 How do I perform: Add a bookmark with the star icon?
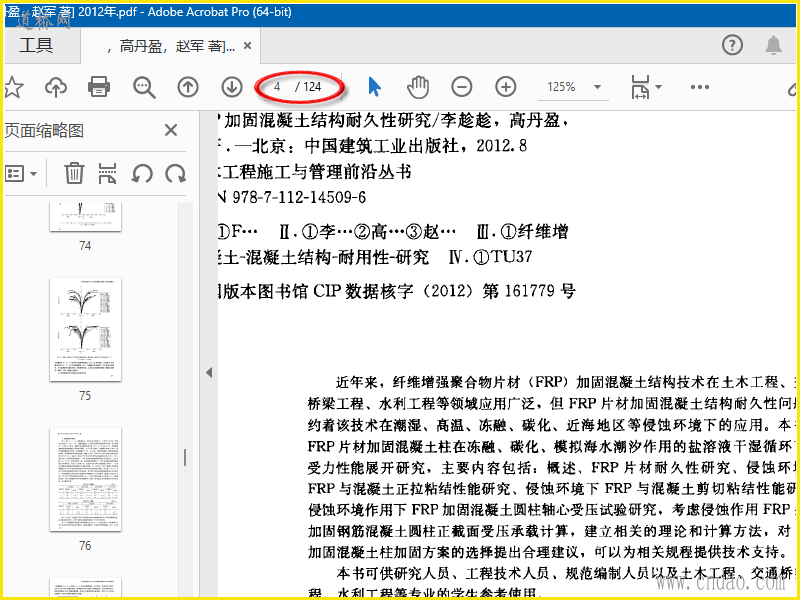[14, 87]
